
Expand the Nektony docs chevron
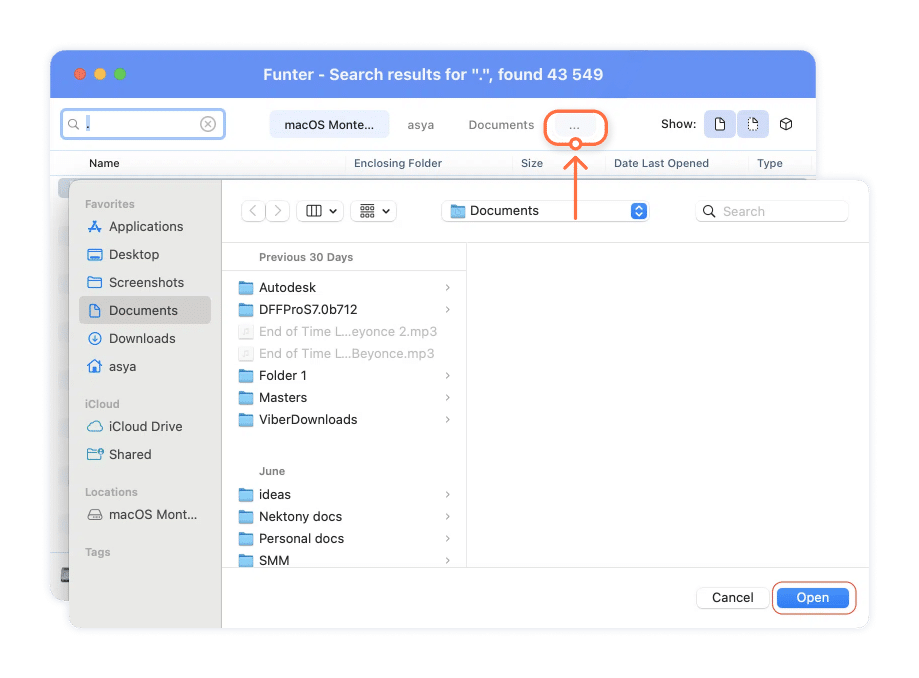[x=448, y=517]
